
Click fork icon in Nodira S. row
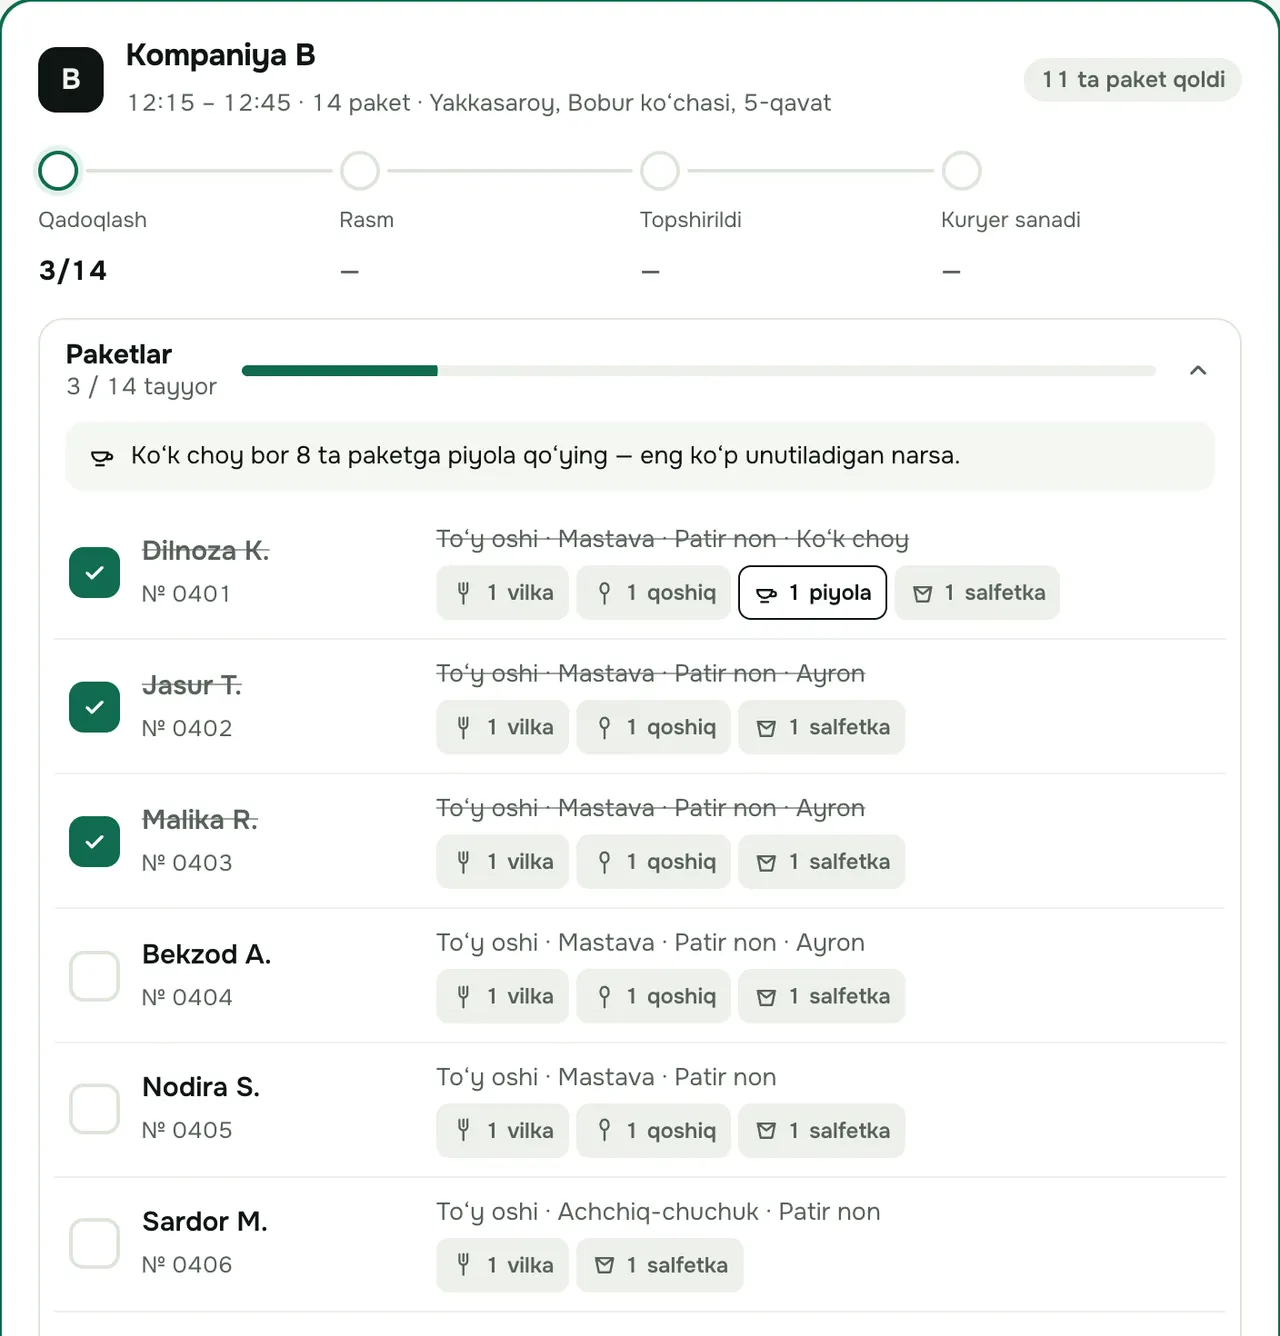463,1130
